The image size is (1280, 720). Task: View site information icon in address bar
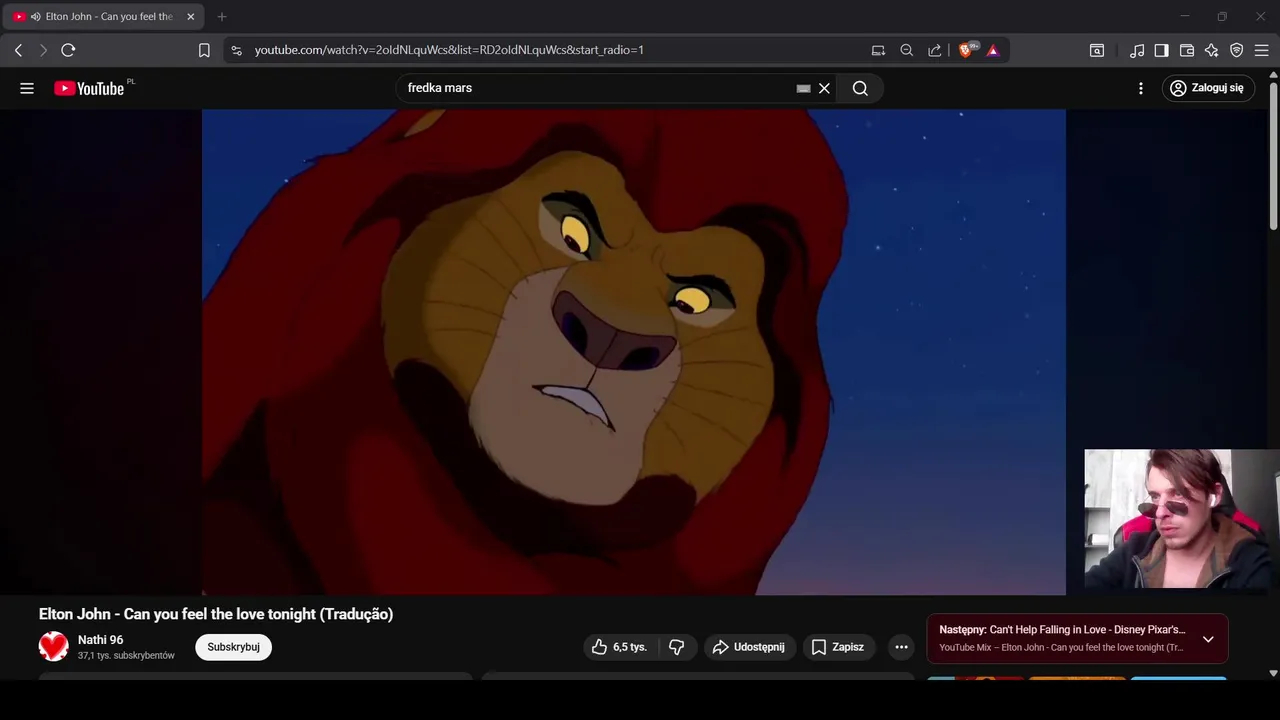(x=236, y=50)
